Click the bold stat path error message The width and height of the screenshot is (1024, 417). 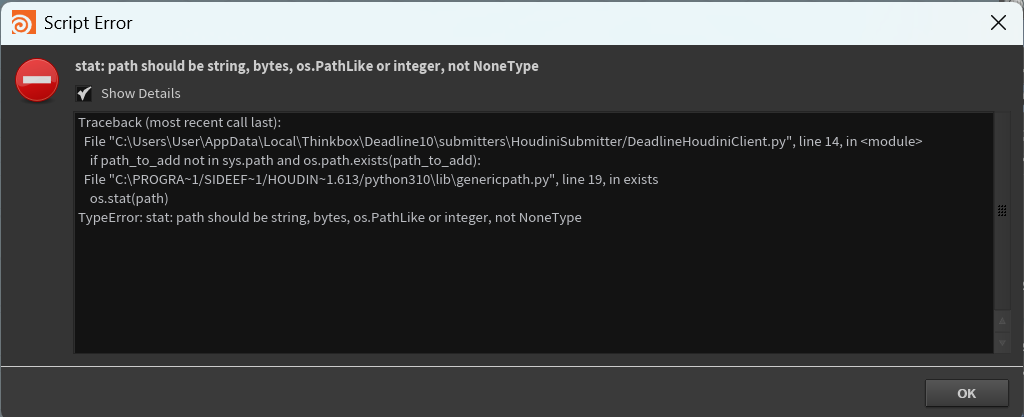click(307, 67)
